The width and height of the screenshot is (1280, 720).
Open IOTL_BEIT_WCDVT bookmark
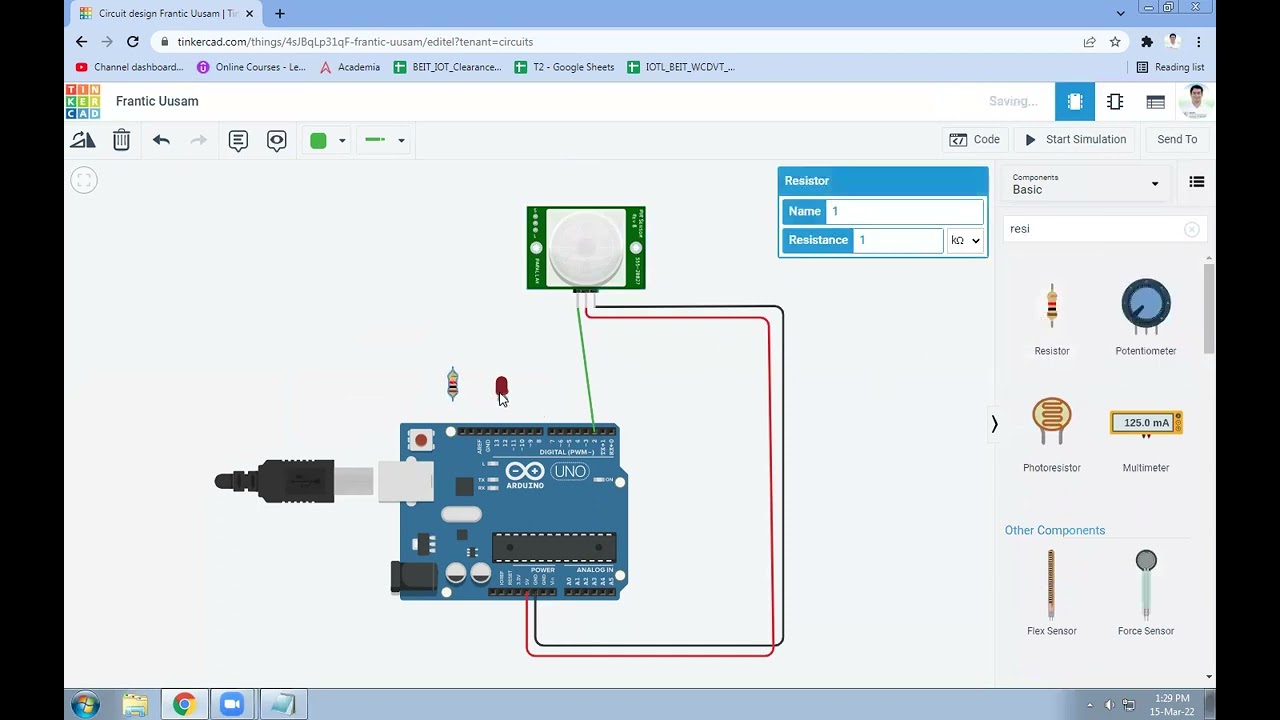coord(680,67)
